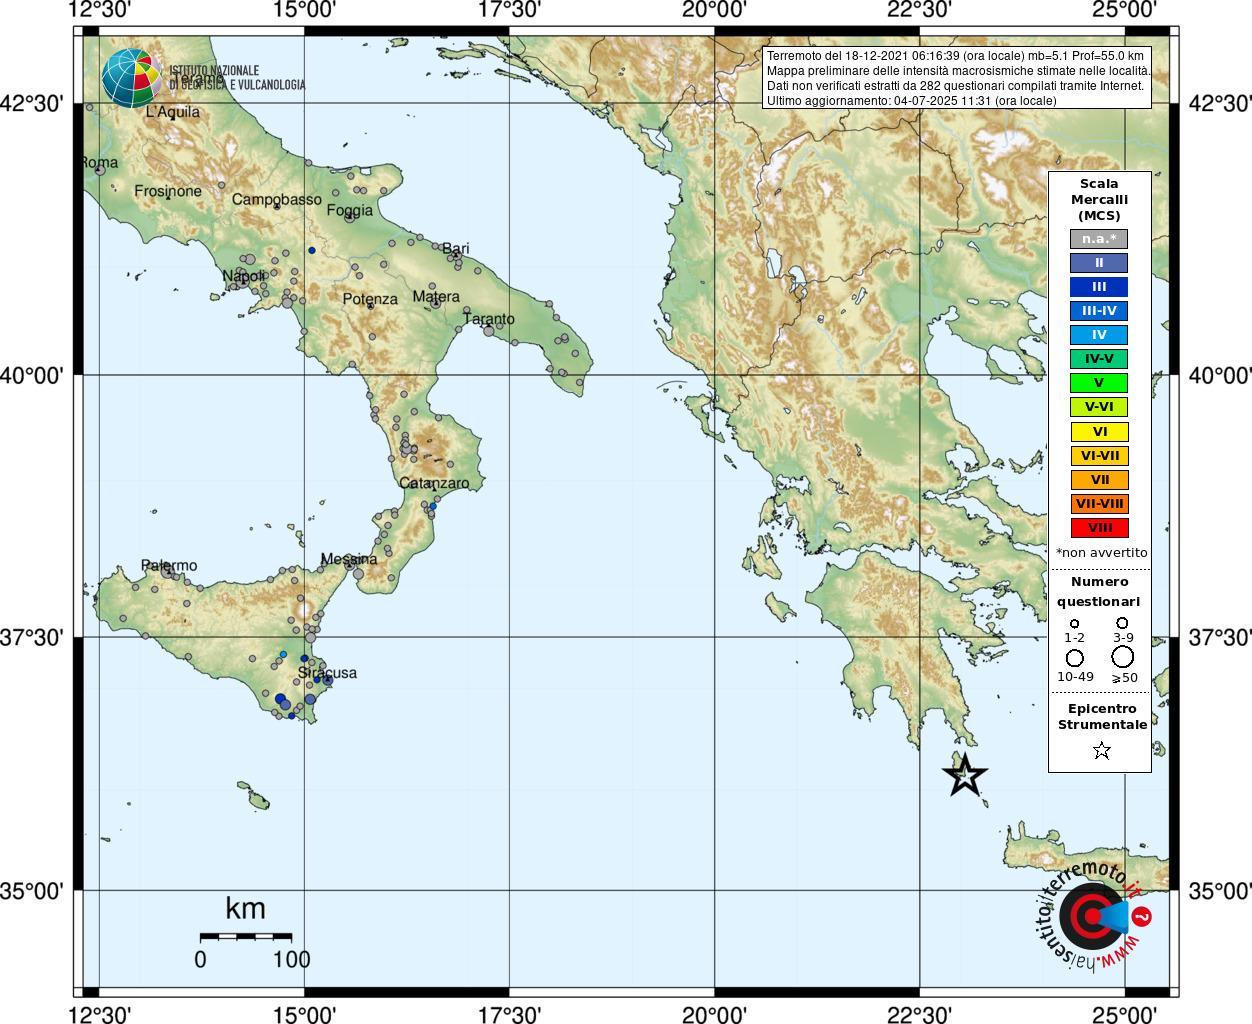Click the ≥50 questionnaires circle symbol
Image resolution: width=1252 pixels, height=1024 pixels.
[x=1123, y=657]
